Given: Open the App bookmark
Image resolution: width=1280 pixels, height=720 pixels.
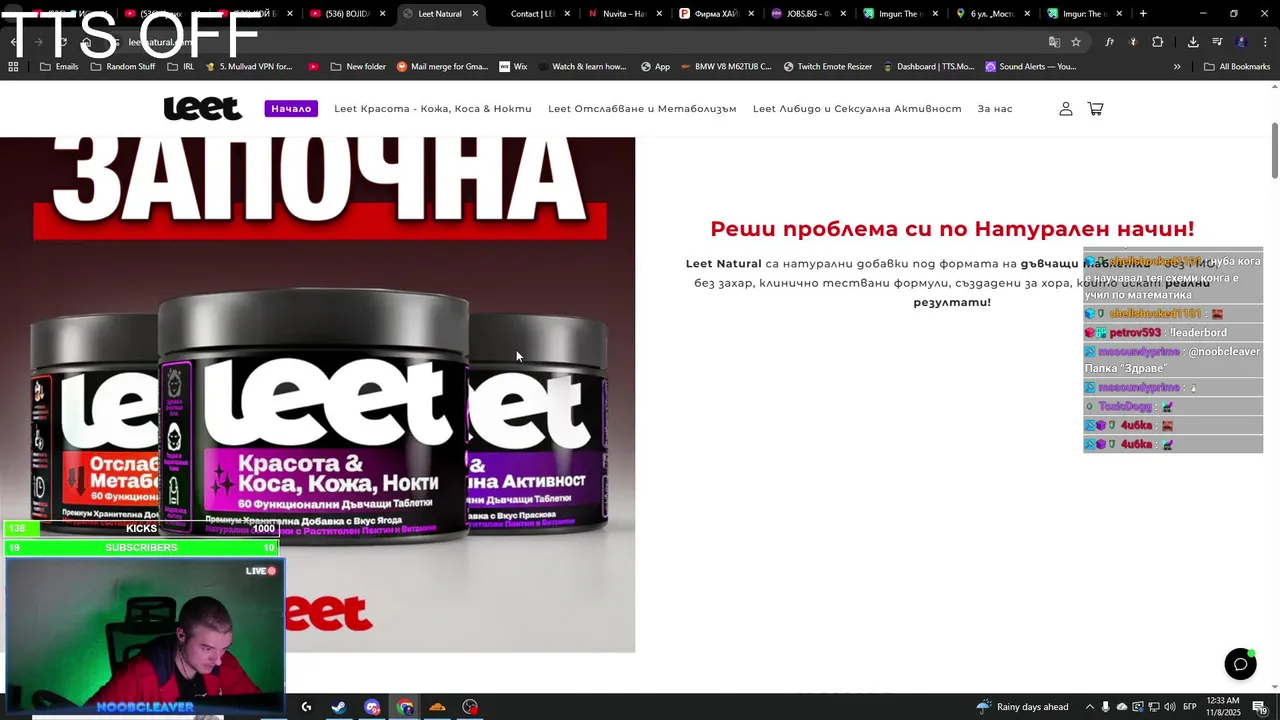Looking at the screenshot, I should pyautogui.click(x=655, y=67).
